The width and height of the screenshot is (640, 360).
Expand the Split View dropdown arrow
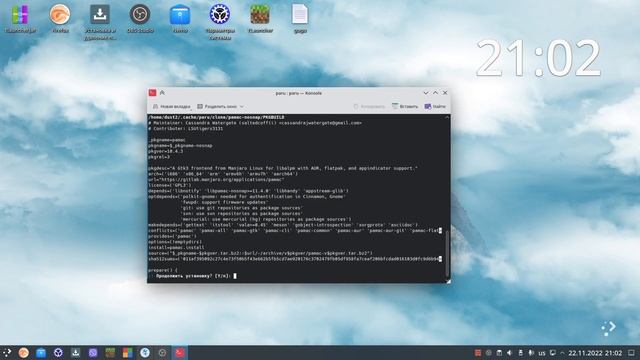[x=242, y=107]
